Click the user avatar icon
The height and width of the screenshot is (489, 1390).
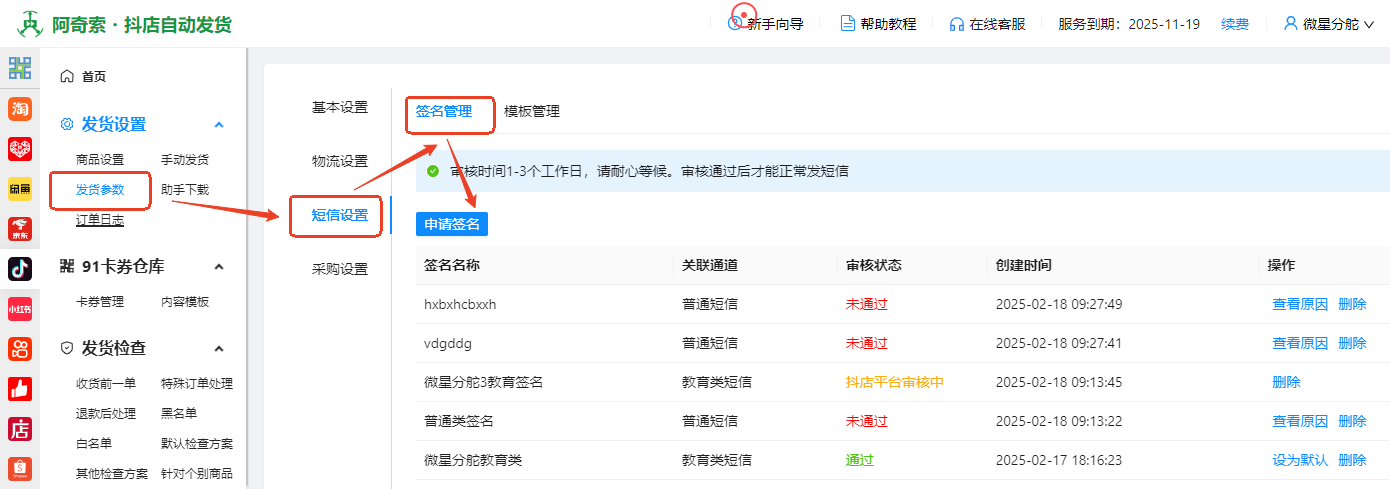point(1291,24)
